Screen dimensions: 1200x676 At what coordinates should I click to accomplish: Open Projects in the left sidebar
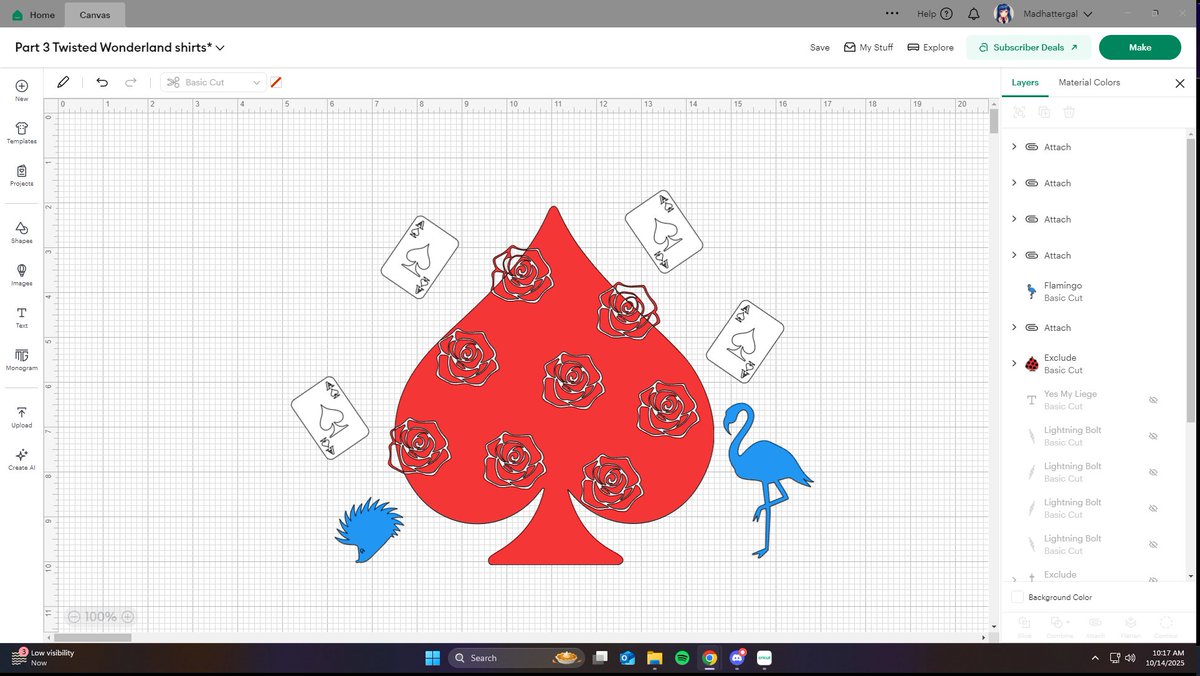(21, 175)
